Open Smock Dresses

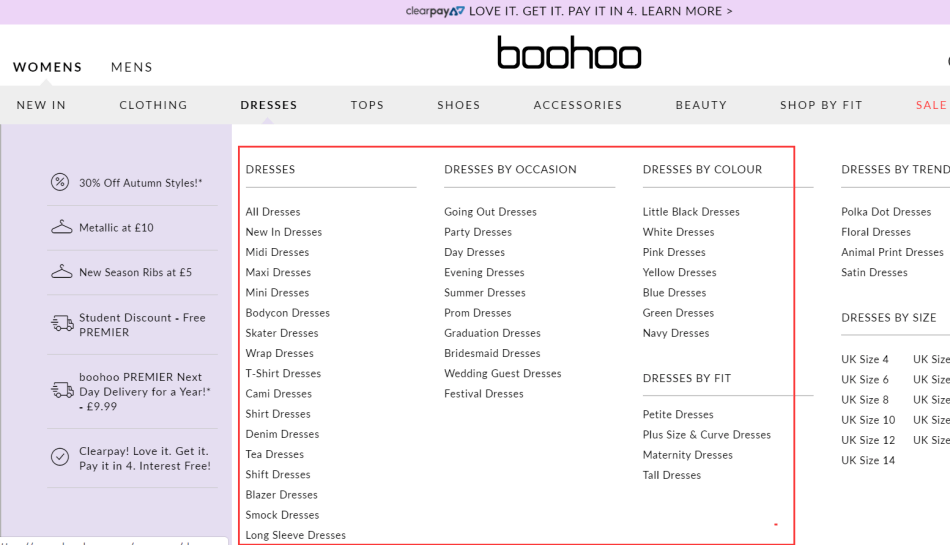(x=282, y=515)
